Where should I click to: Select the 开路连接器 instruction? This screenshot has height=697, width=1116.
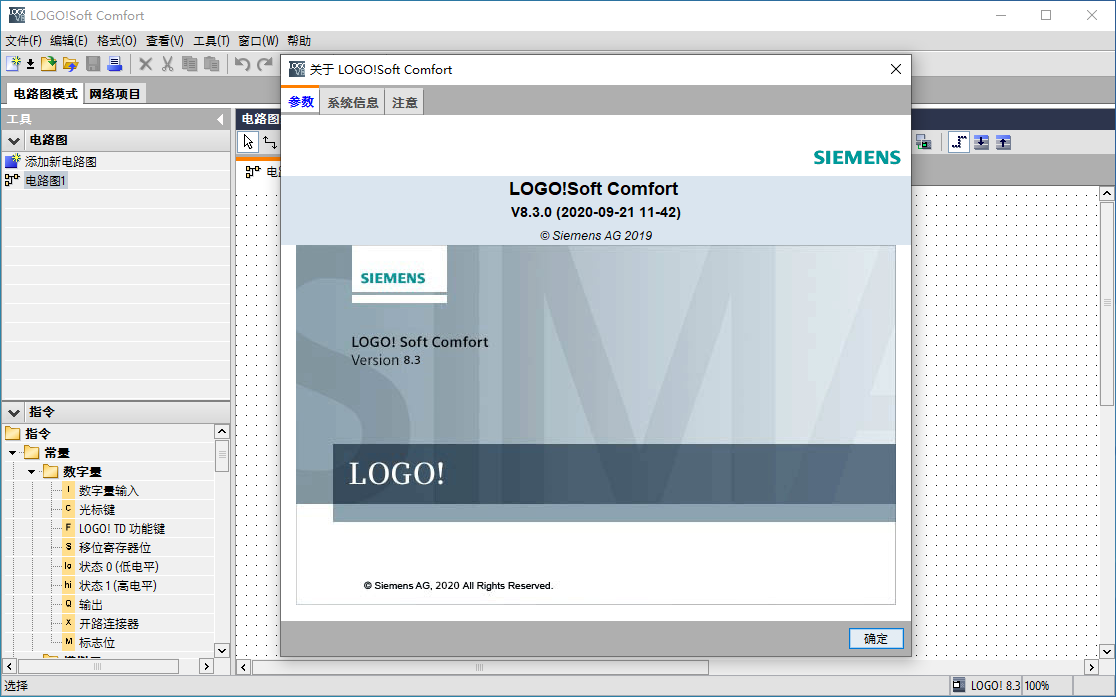[108, 624]
